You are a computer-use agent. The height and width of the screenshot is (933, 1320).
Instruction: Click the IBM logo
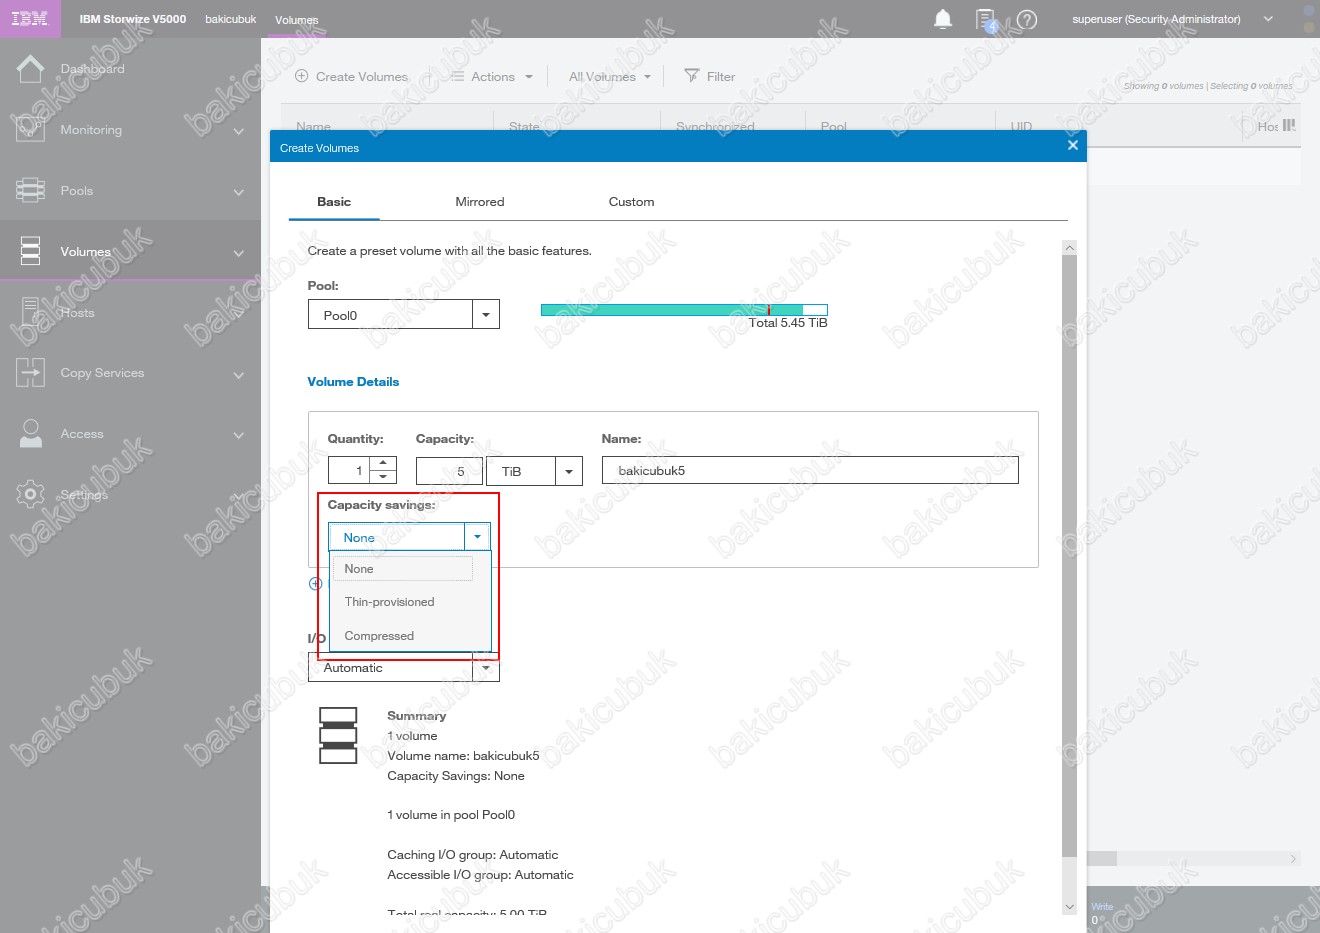pos(30,19)
